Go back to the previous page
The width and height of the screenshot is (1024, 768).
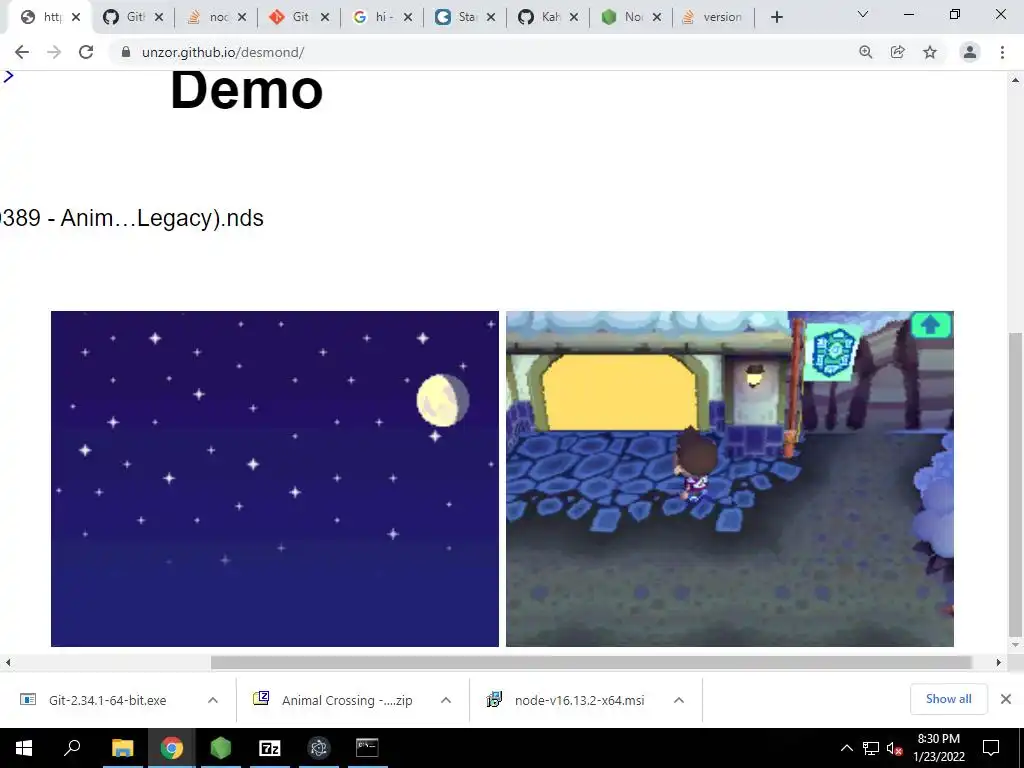coord(22,52)
